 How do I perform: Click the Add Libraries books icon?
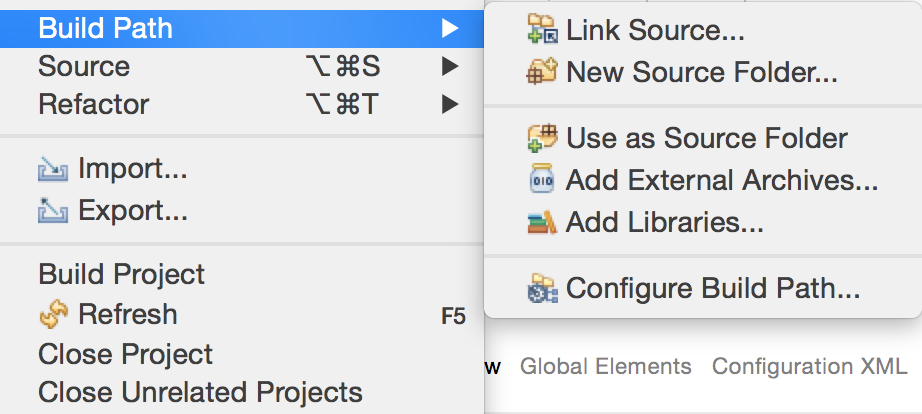pyautogui.click(x=541, y=222)
